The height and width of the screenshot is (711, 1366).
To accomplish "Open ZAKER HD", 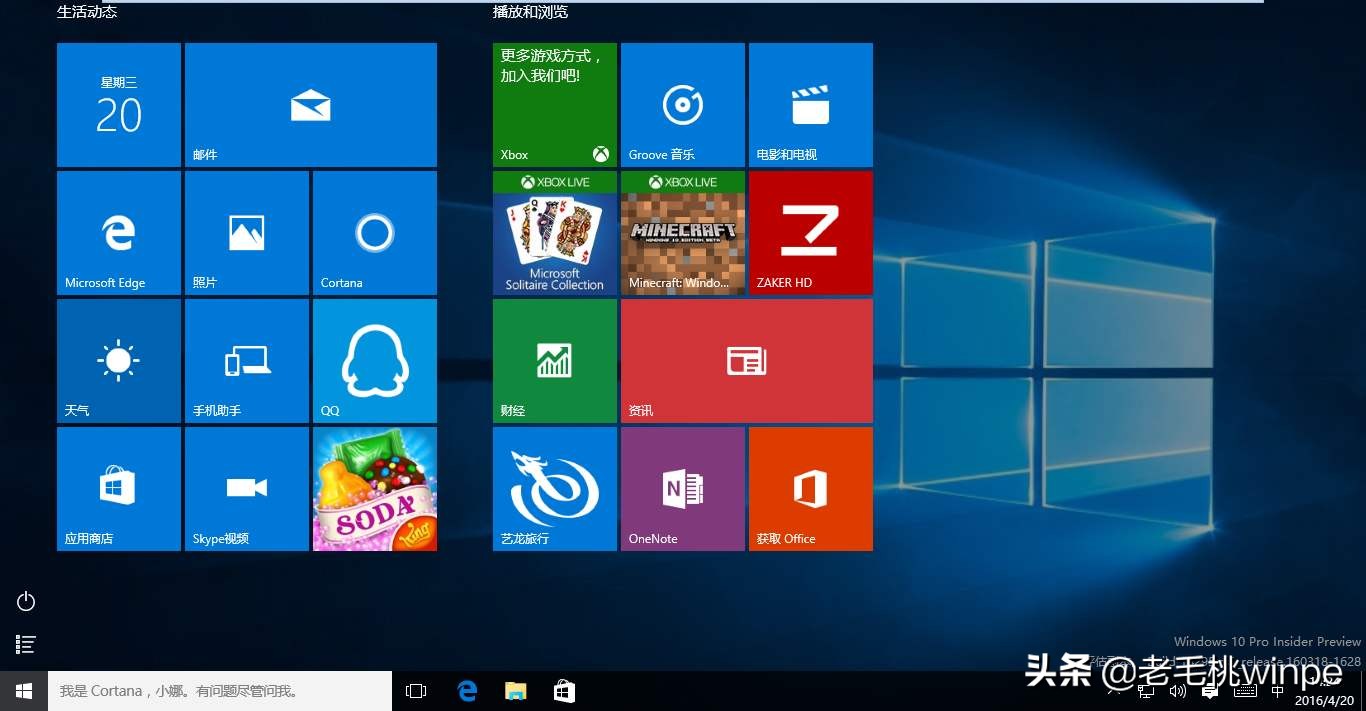I will point(810,232).
